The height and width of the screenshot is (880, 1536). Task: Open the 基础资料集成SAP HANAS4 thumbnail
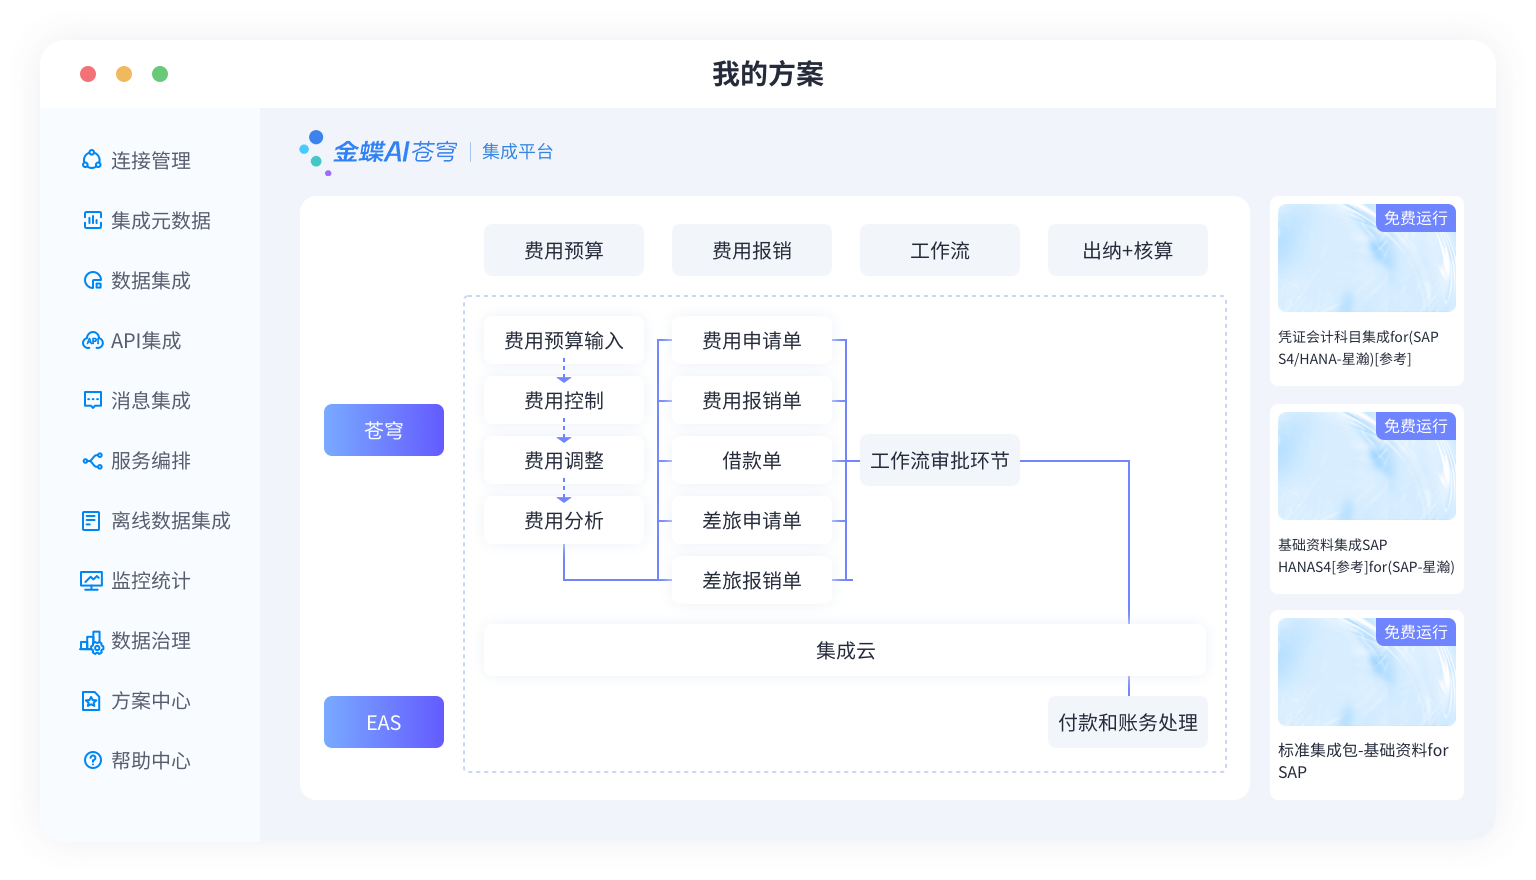(1367, 466)
